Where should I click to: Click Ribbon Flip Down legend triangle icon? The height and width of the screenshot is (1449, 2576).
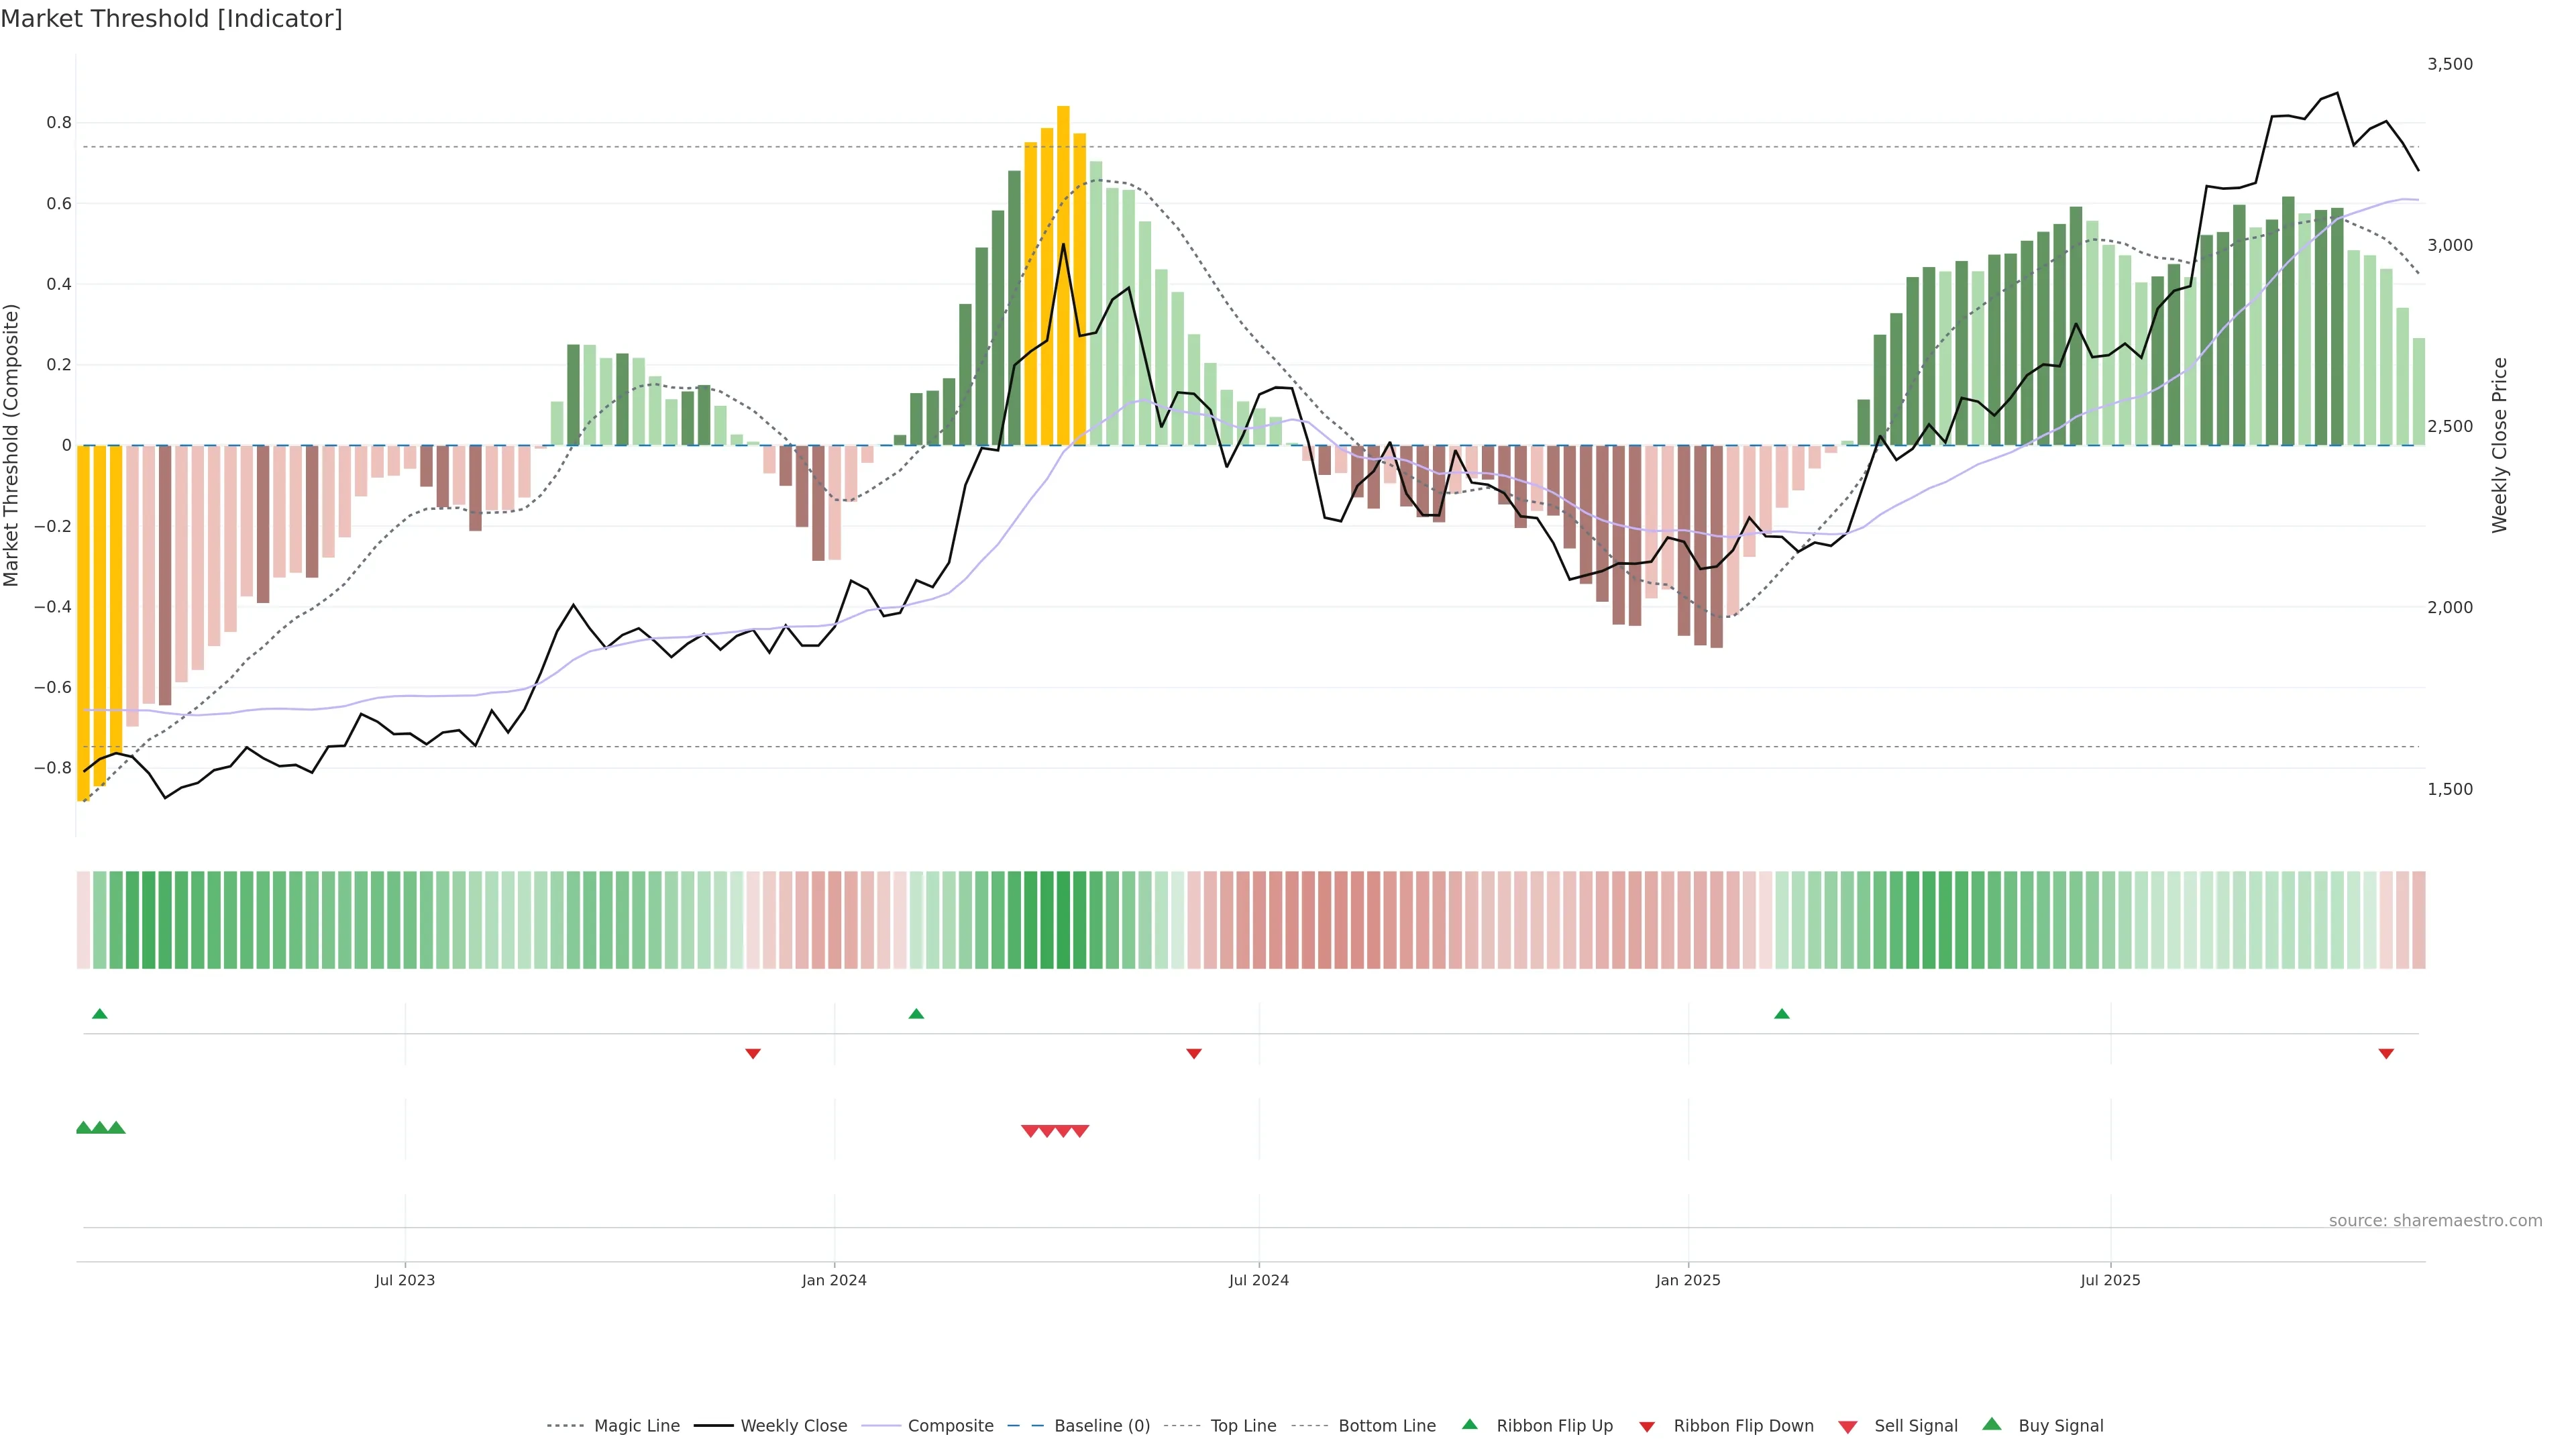(1646, 1426)
